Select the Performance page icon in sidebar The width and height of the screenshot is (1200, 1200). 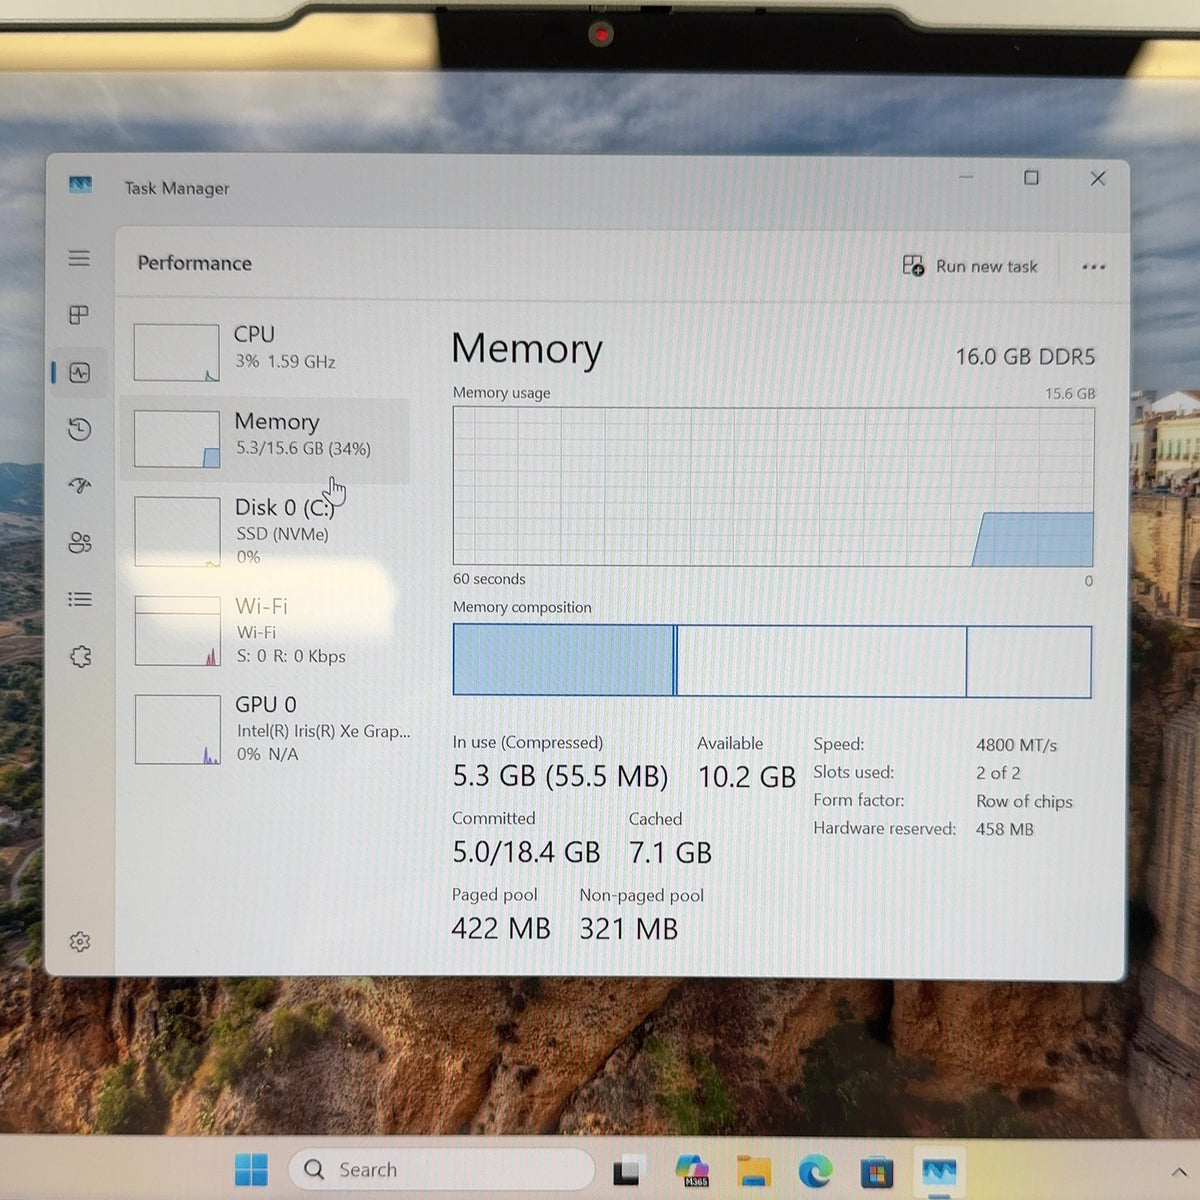click(80, 373)
